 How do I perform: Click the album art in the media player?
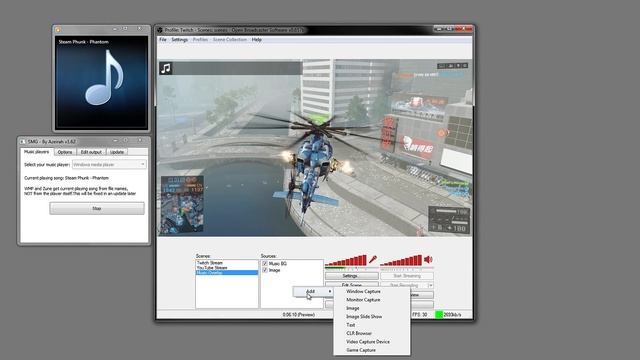pos(102,82)
